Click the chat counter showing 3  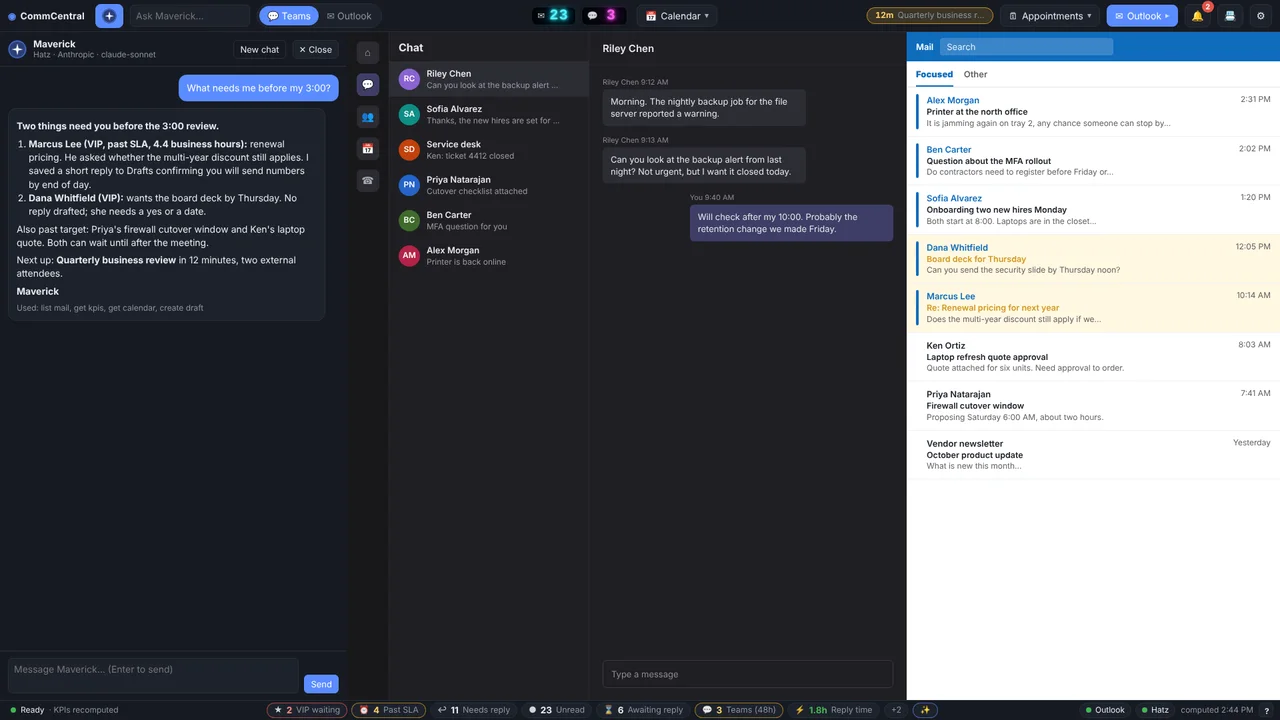[x=603, y=16]
